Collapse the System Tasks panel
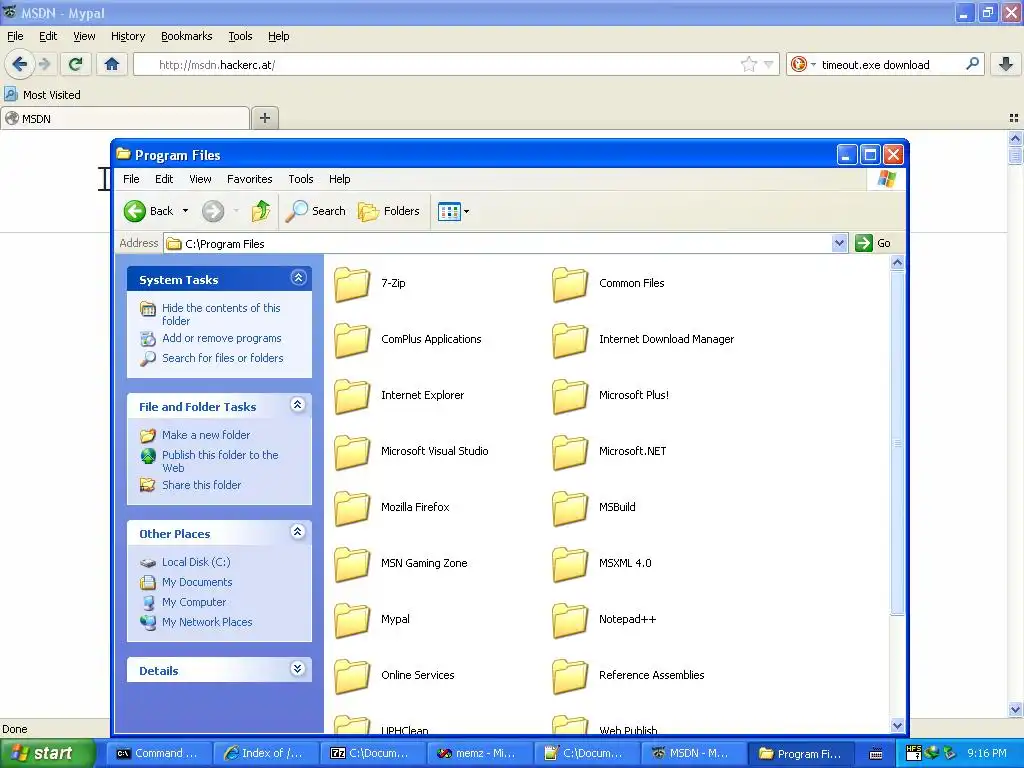 click(298, 278)
